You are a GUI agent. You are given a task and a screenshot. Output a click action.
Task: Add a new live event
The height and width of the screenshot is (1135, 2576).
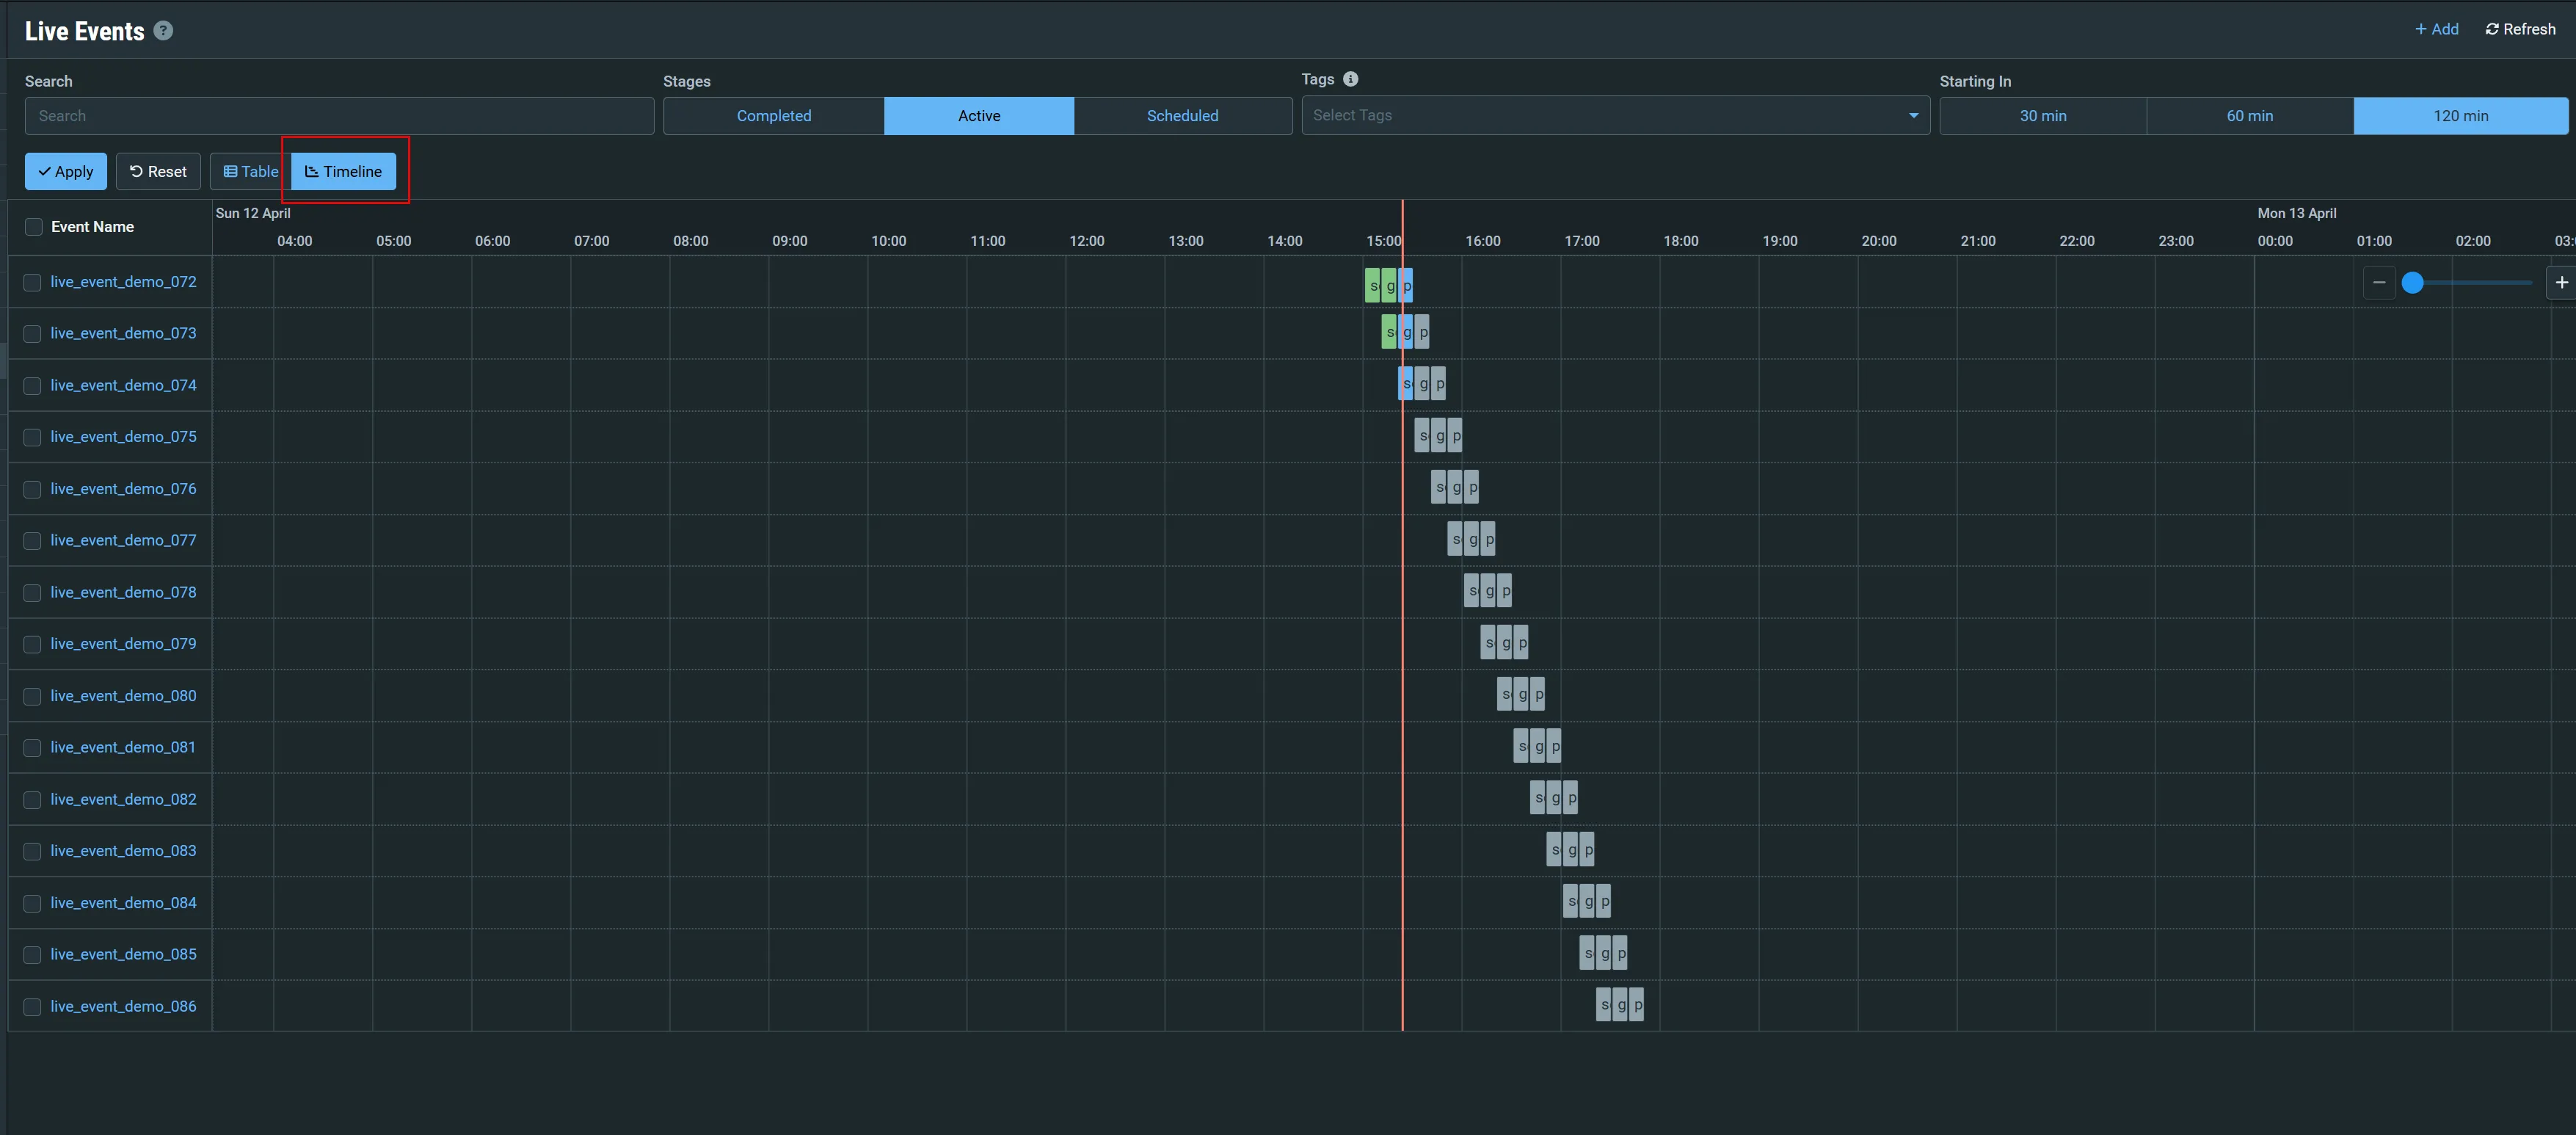coord(2436,29)
